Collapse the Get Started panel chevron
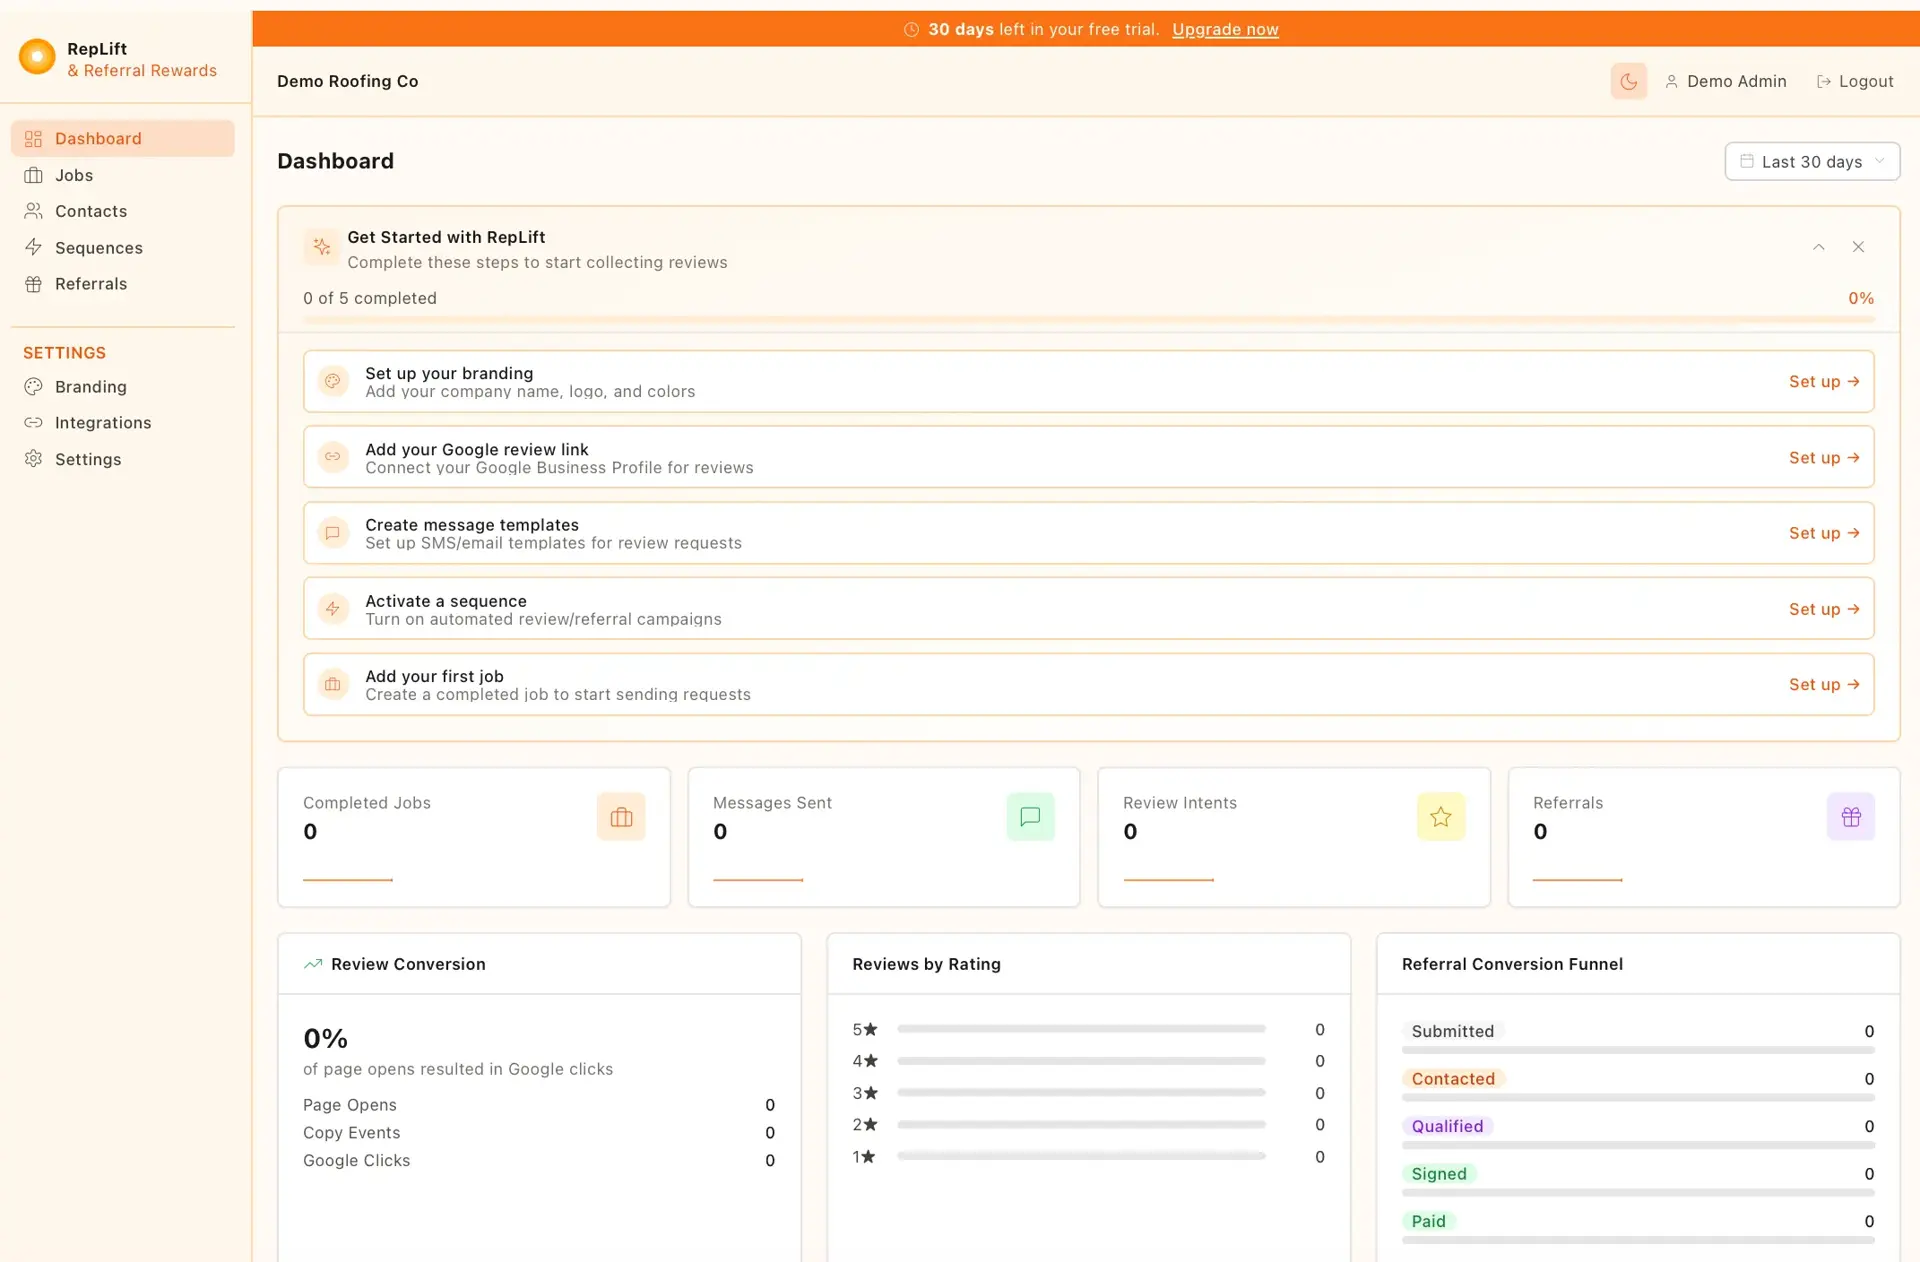Image resolution: width=1920 pixels, height=1262 pixels. [1819, 247]
